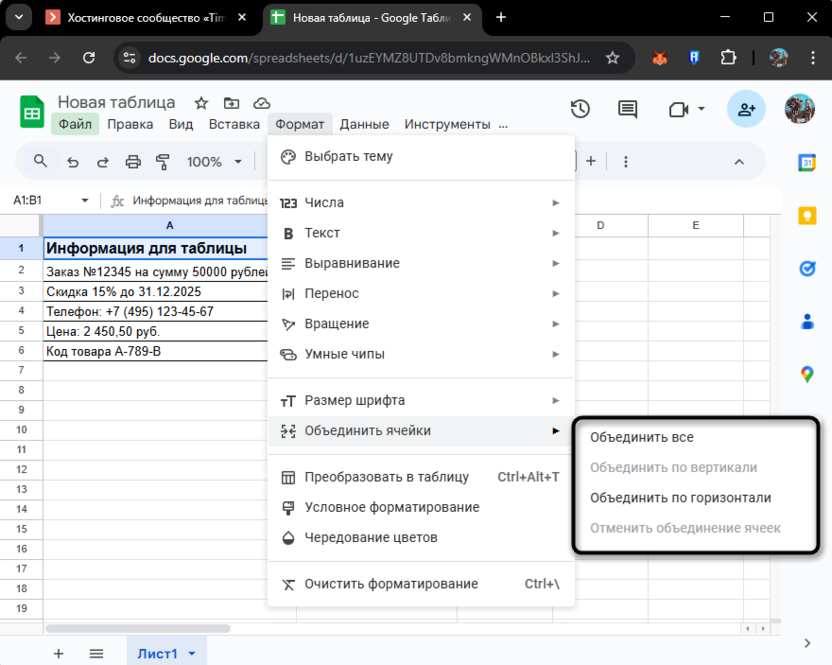832x665 pixels.
Task: Select the paint format tool
Action: tap(163, 162)
